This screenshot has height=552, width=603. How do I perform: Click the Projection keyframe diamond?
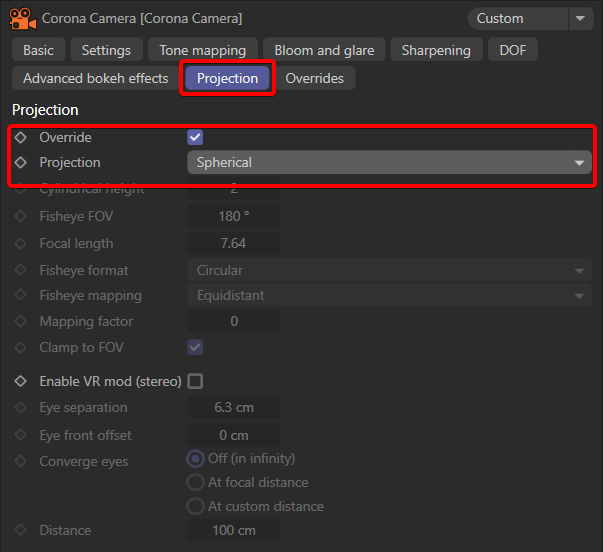point(20,162)
